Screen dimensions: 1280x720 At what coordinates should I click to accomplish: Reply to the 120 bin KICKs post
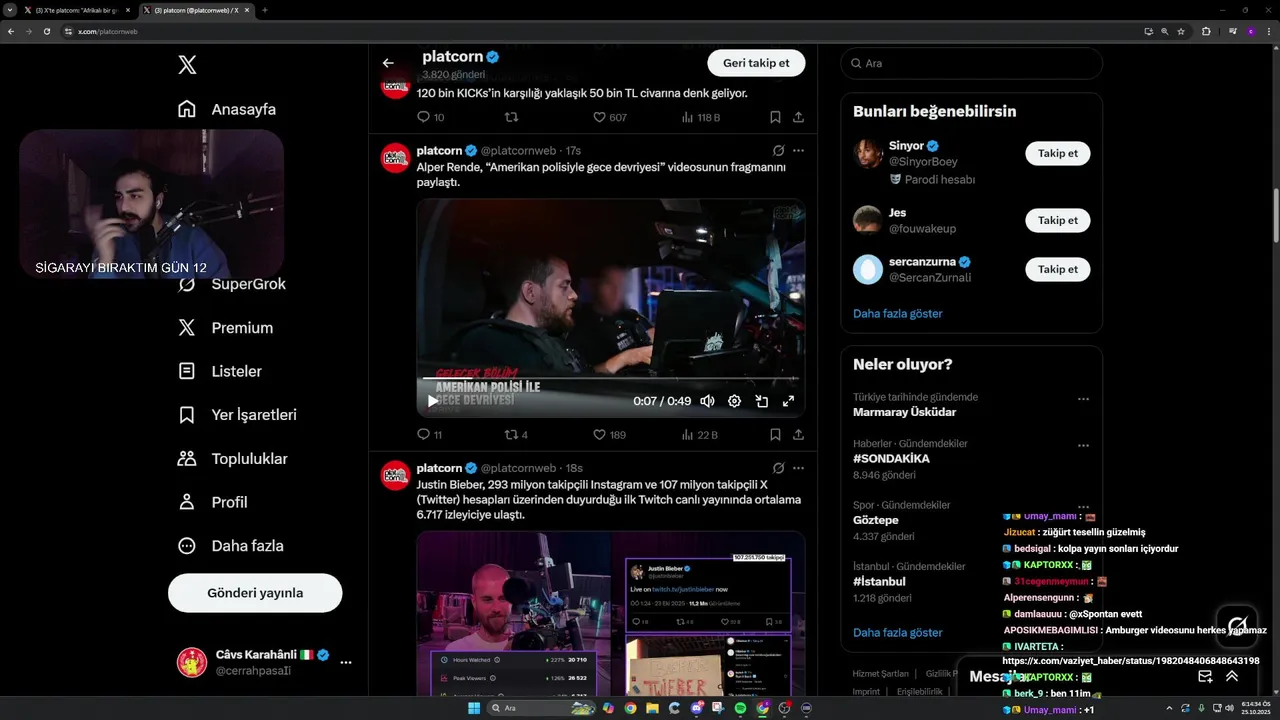coord(430,117)
